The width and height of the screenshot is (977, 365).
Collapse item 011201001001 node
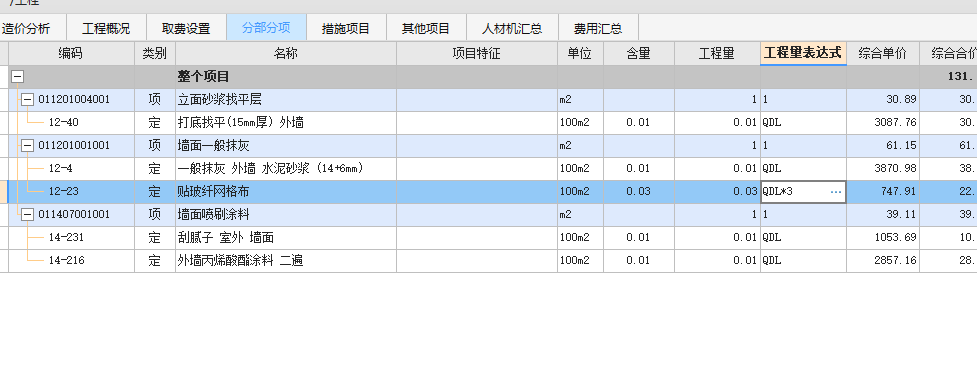(x=27, y=146)
